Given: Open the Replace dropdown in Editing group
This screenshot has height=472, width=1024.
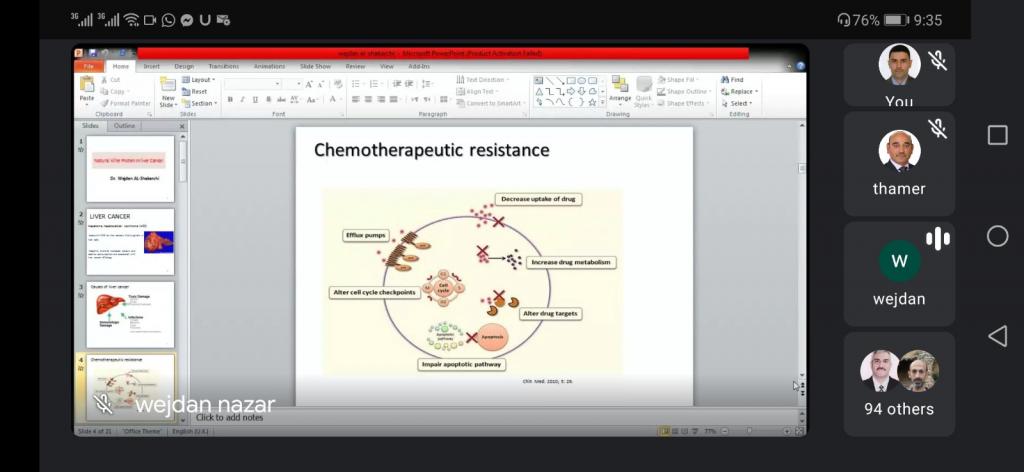Looking at the screenshot, I should tap(741, 92).
